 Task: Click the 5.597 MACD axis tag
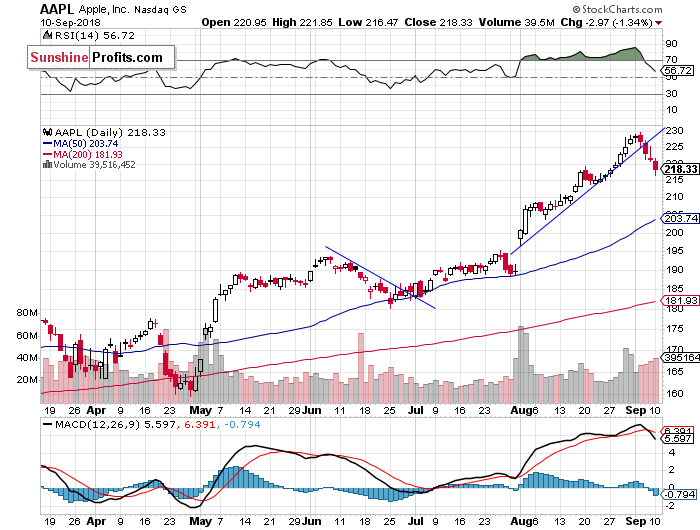click(x=678, y=438)
